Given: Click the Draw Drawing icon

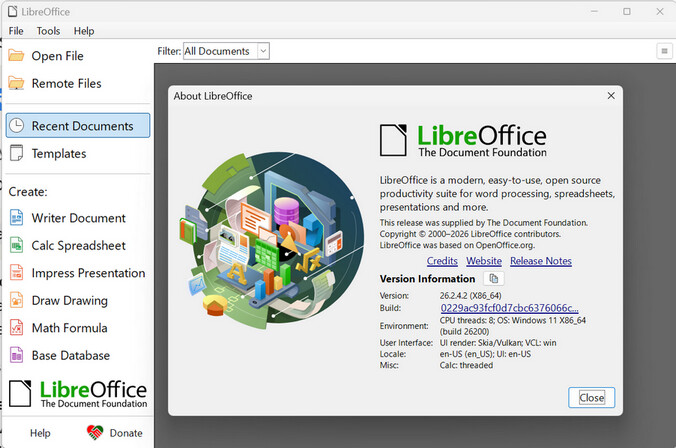Looking at the screenshot, I should coord(16,300).
